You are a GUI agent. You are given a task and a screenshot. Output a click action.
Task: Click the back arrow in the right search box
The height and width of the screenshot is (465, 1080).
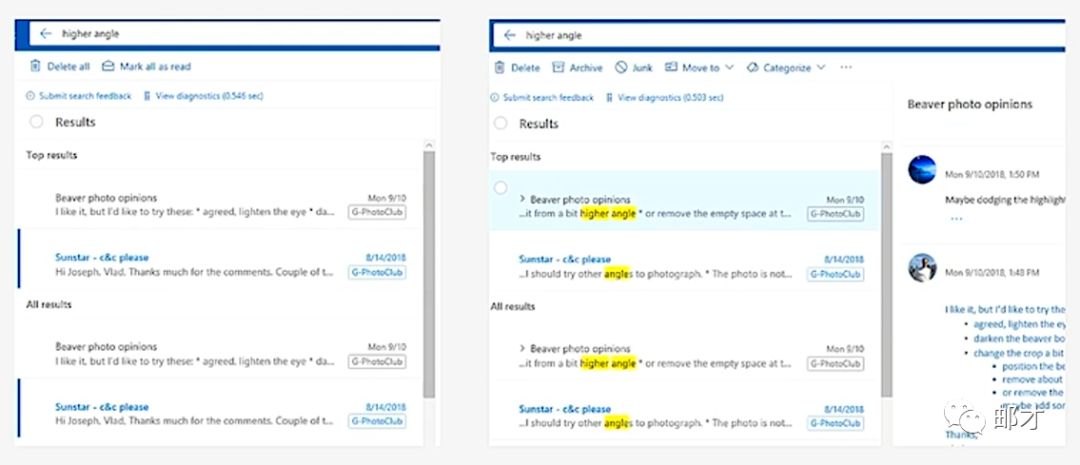click(510, 35)
